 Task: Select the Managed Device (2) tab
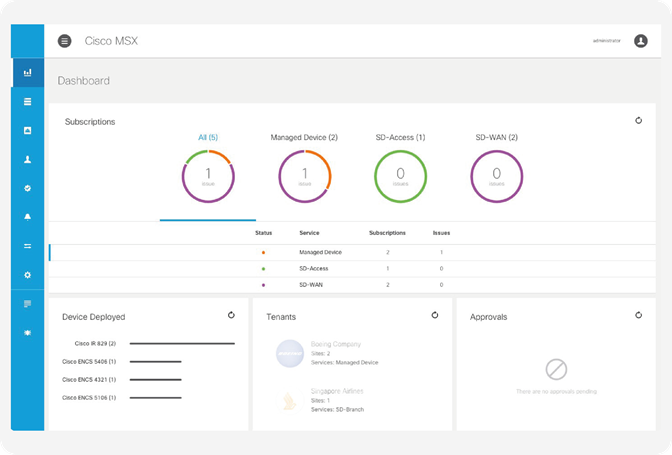[x=304, y=138]
